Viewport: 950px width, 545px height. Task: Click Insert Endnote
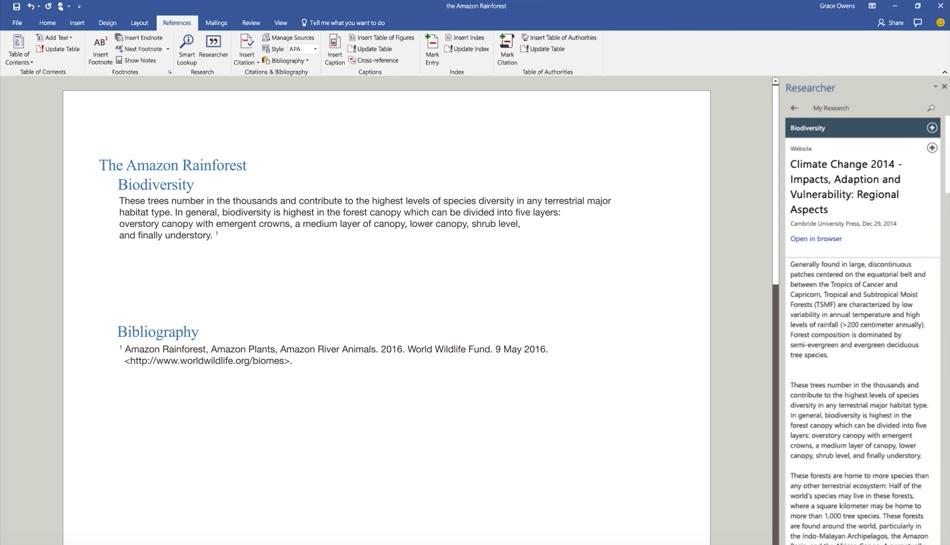[x=139, y=38]
